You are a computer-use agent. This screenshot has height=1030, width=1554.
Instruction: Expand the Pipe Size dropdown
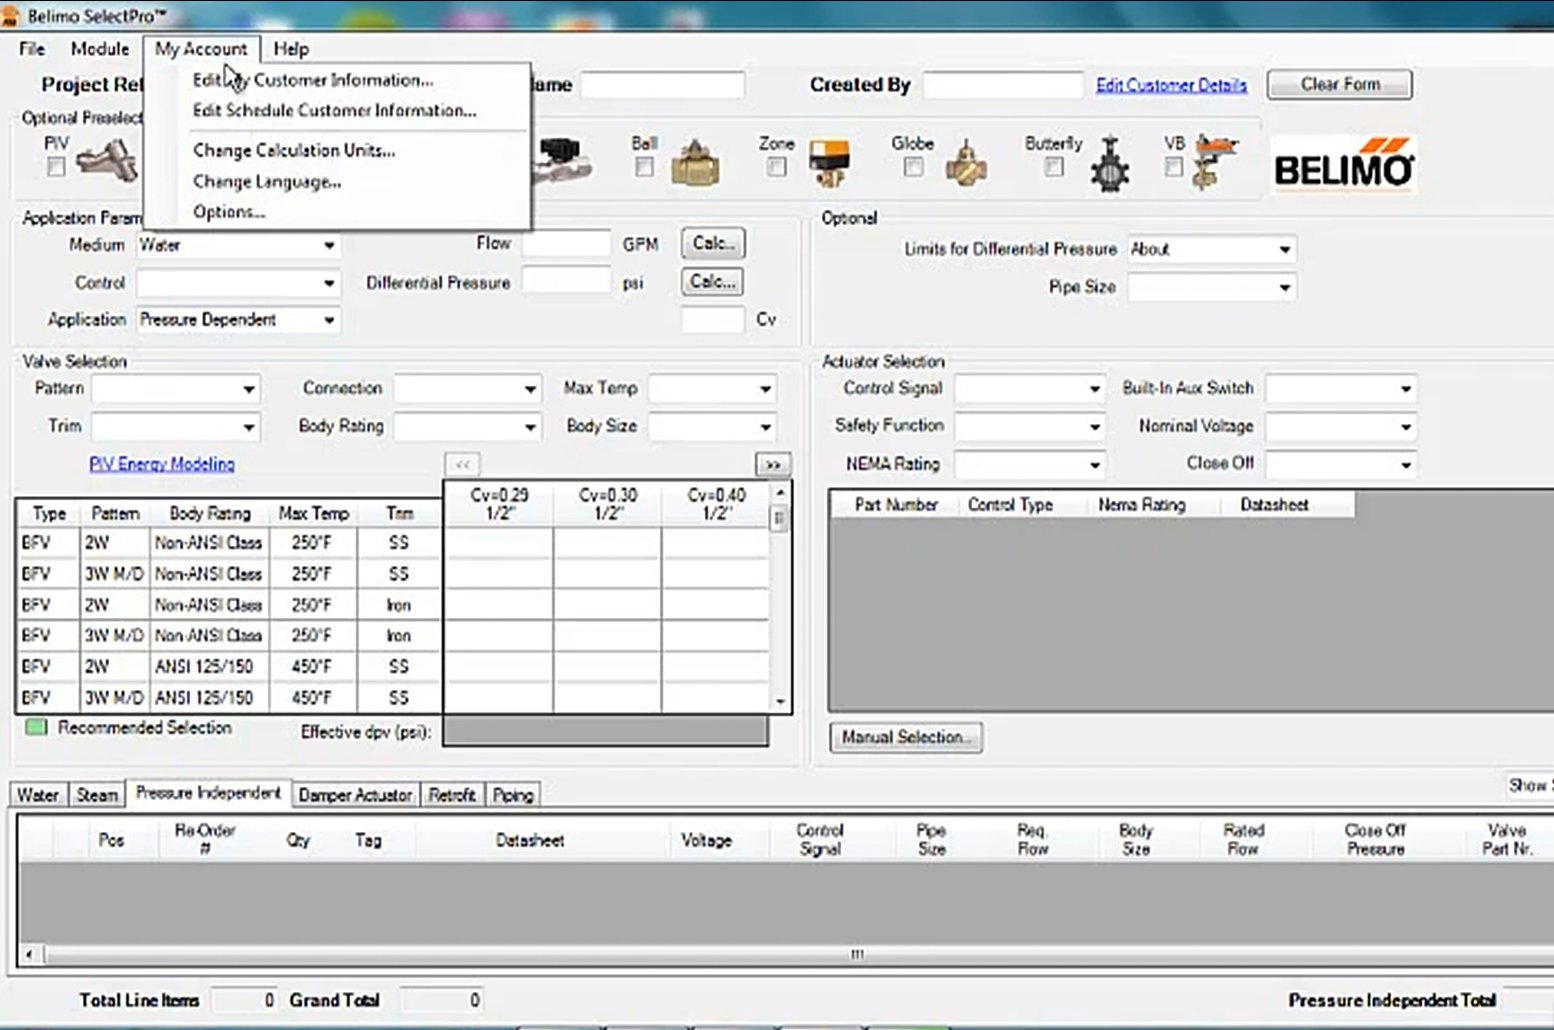(1212, 287)
